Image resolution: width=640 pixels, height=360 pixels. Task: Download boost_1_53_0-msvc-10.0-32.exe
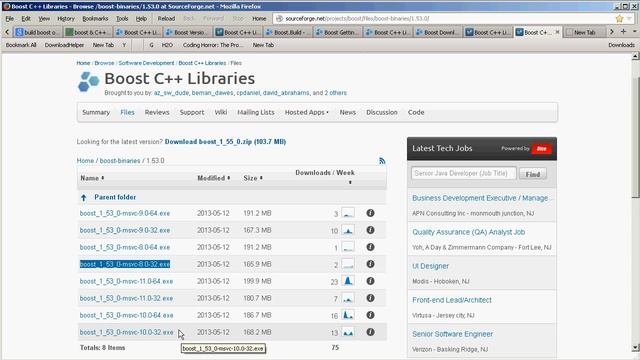[126, 332]
